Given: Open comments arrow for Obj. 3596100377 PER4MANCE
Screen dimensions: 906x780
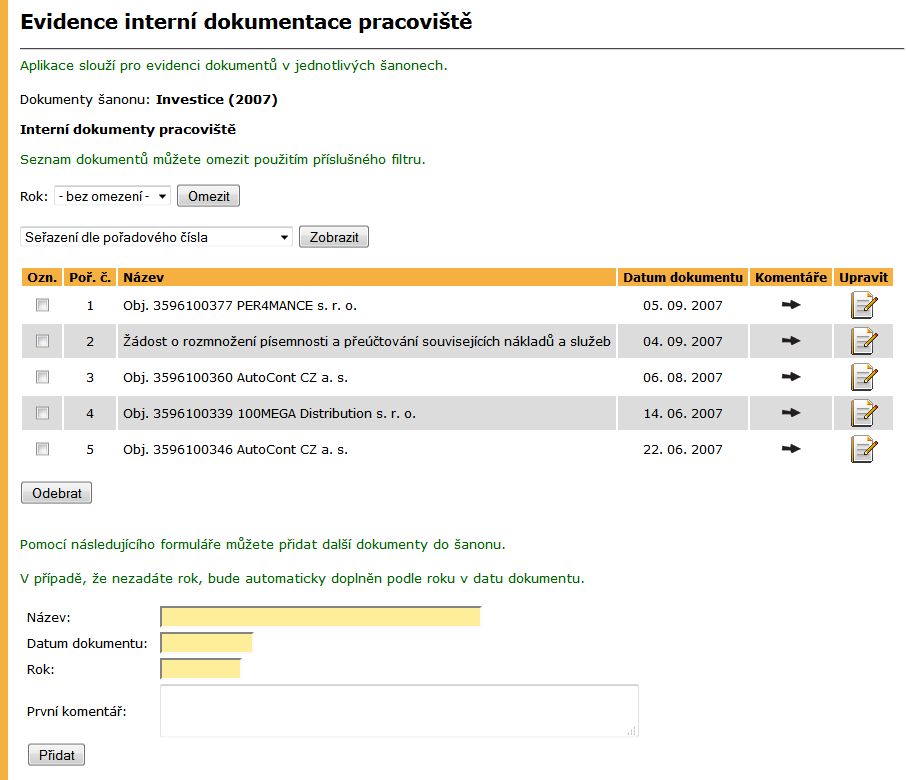Looking at the screenshot, I should point(791,304).
